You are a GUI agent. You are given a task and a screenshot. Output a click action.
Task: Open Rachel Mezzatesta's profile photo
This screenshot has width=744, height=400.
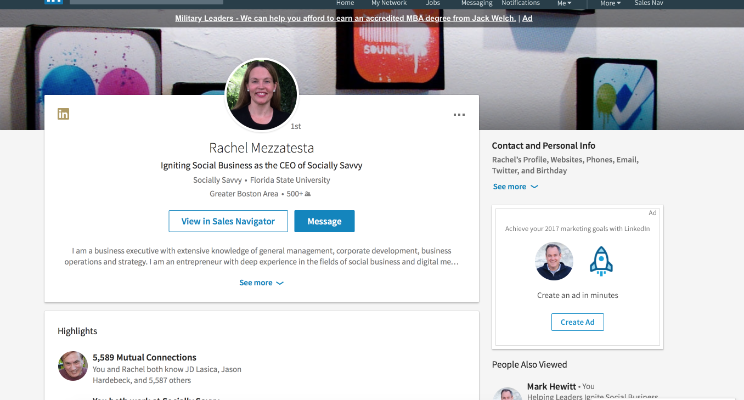[261, 94]
